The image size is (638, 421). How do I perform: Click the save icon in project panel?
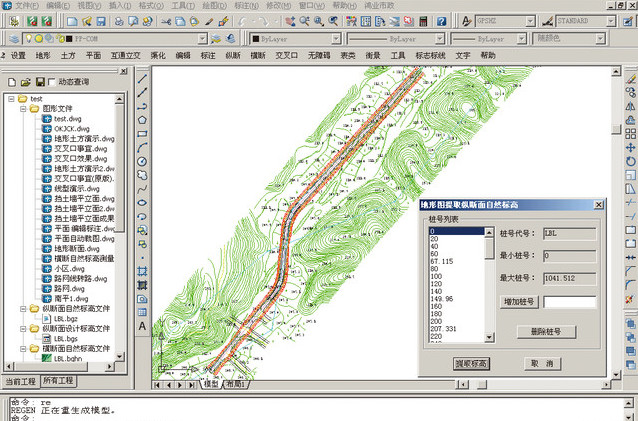click(40, 82)
